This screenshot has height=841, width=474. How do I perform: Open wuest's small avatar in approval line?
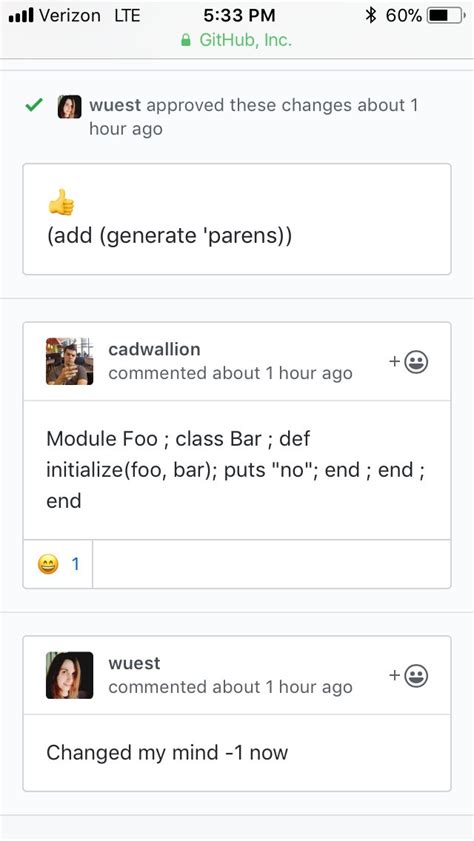(x=70, y=107)
